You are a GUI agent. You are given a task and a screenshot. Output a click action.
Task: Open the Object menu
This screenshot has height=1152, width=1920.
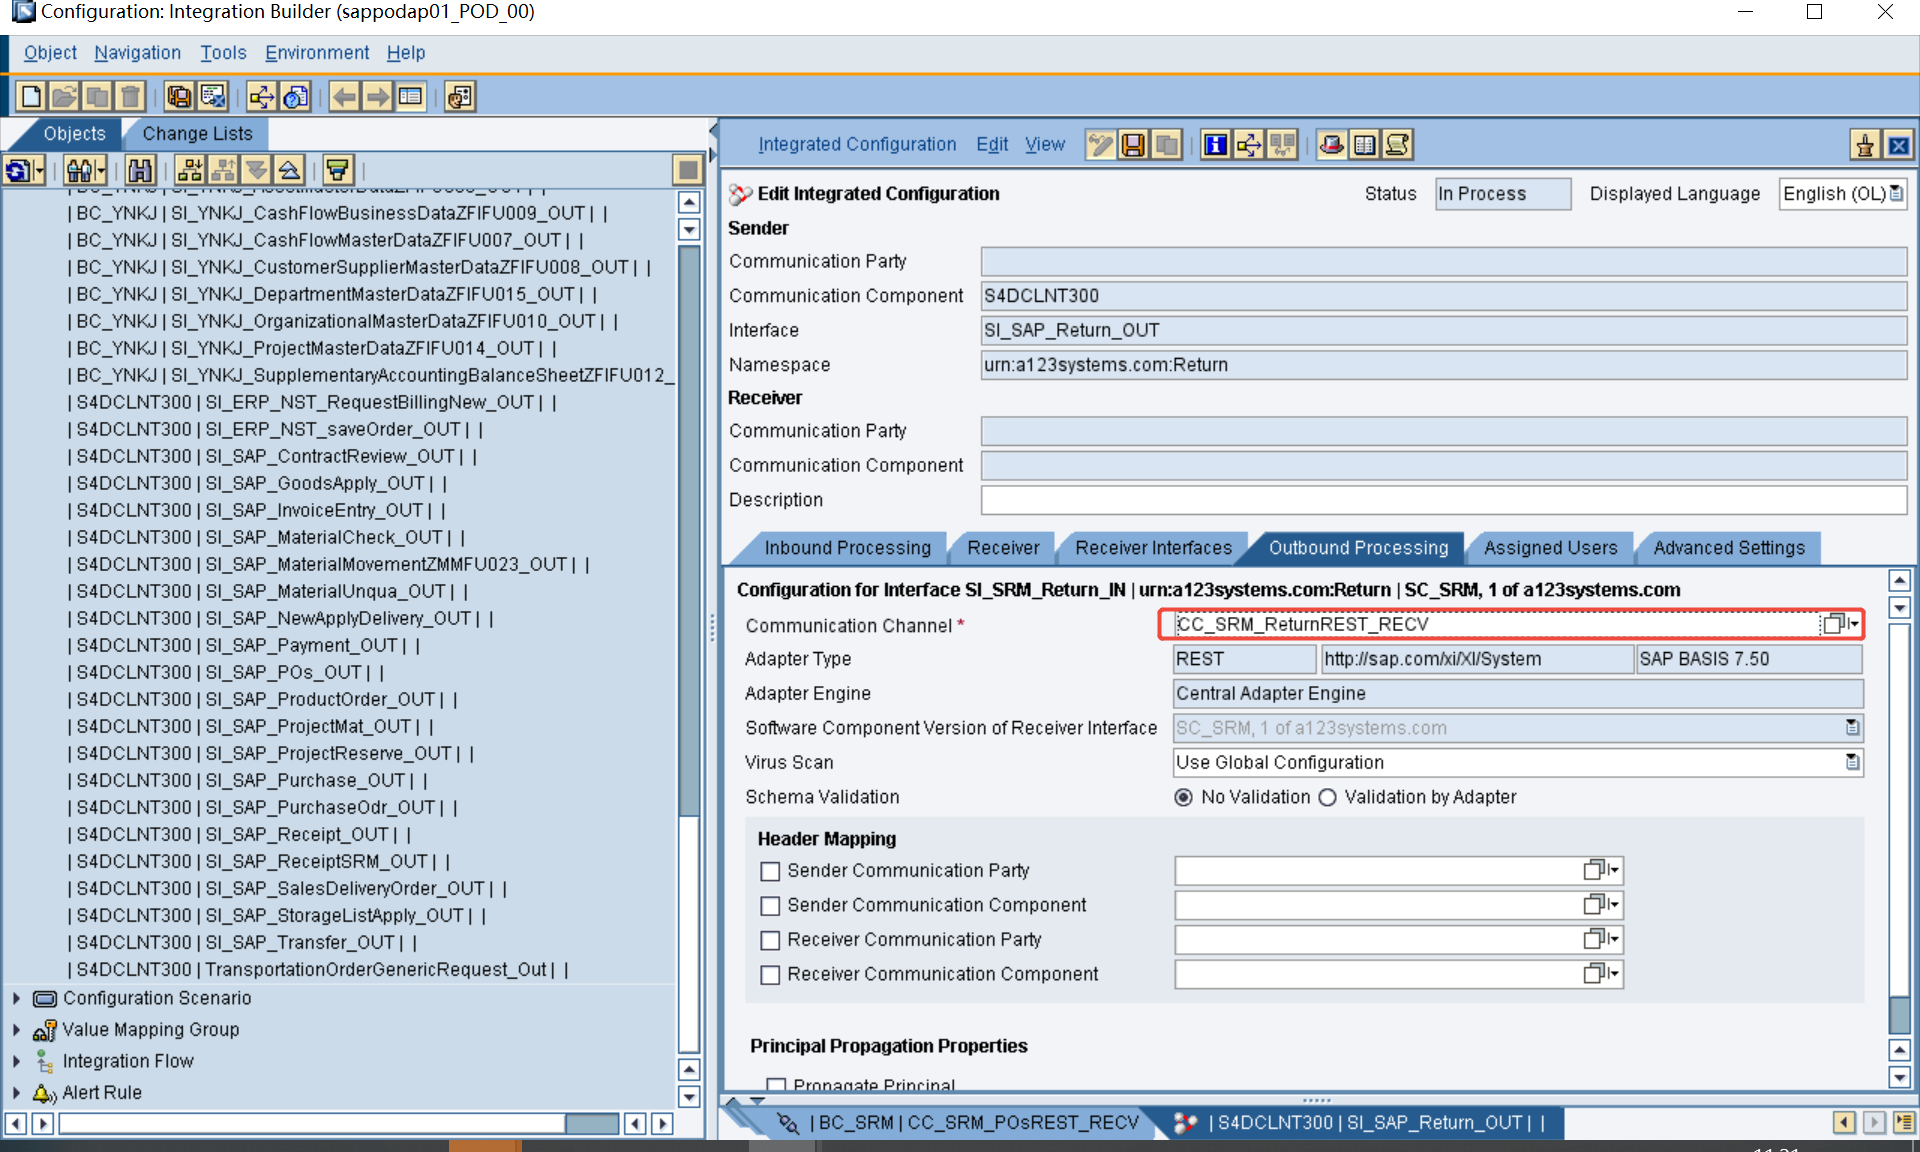(50, 53)
